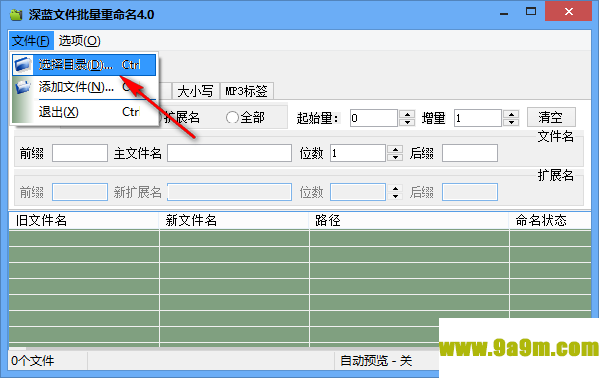Switch to the 大小写 tab

point(195,91)
